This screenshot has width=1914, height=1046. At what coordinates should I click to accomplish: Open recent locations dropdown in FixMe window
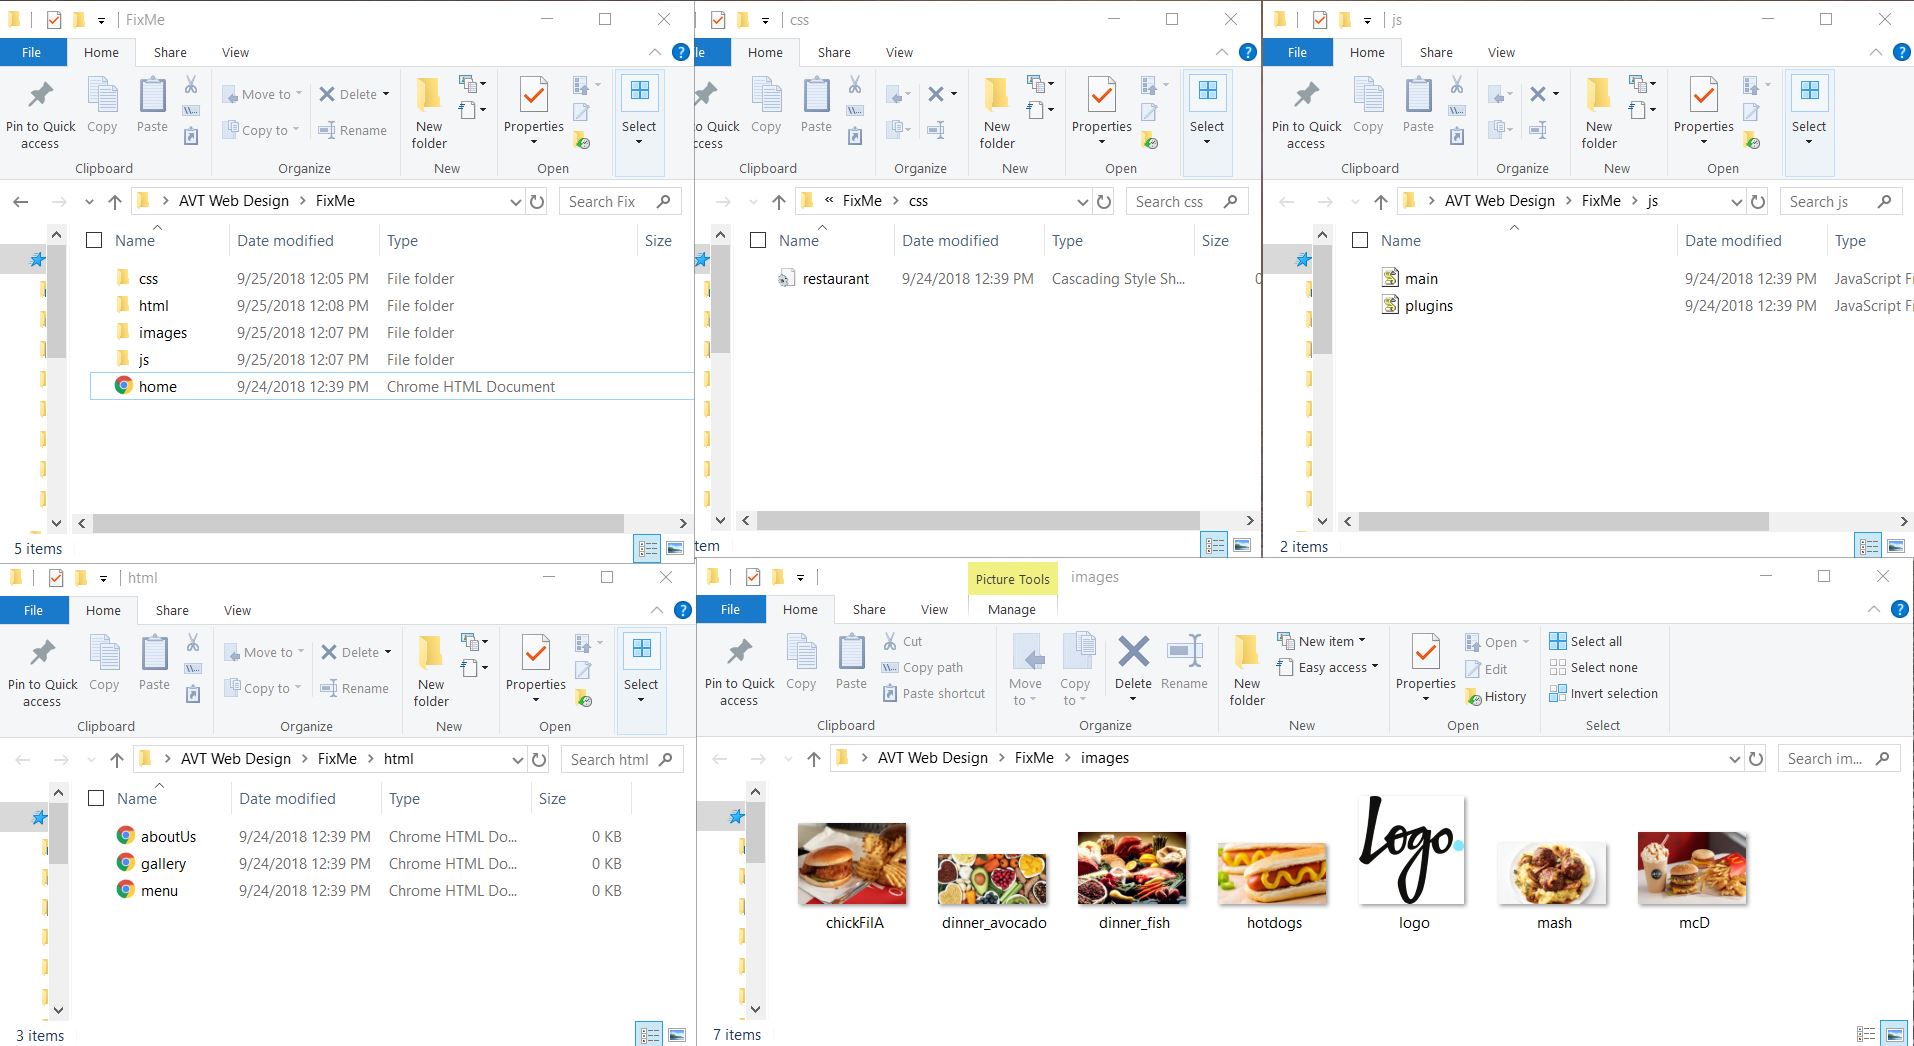coord(89,202)
